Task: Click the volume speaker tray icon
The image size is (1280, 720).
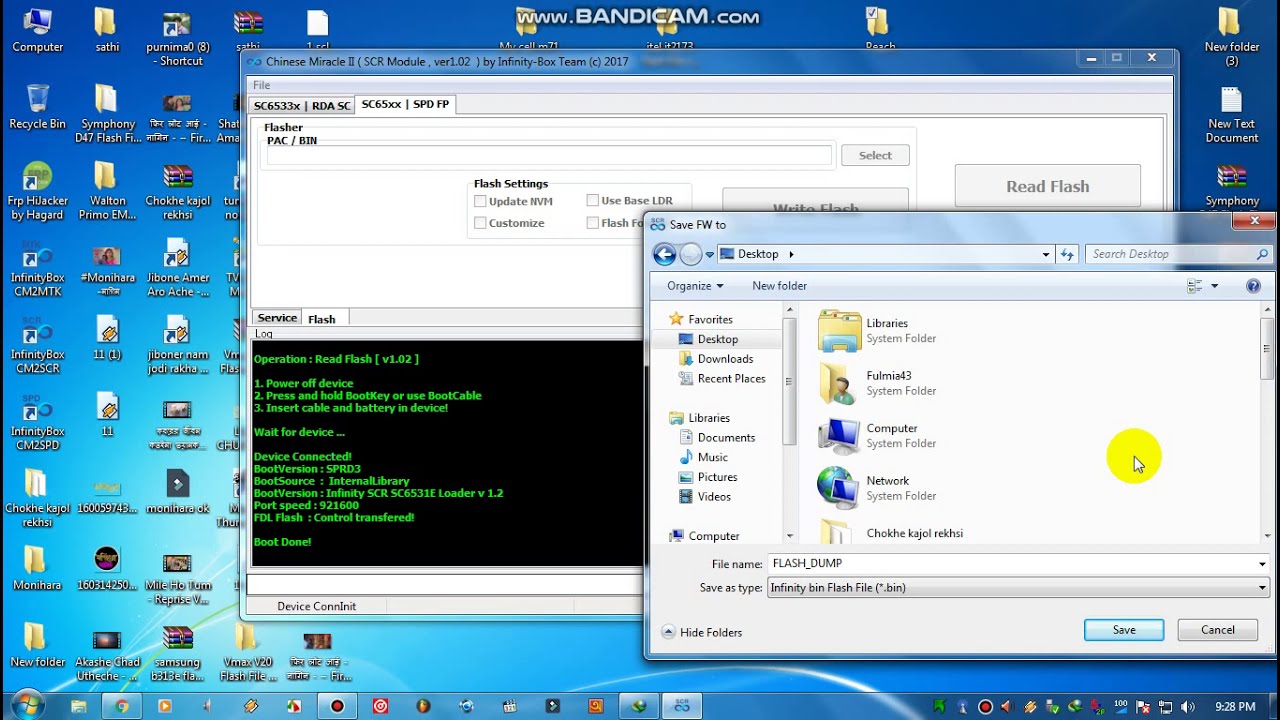Action: [x=1187, y=707]
